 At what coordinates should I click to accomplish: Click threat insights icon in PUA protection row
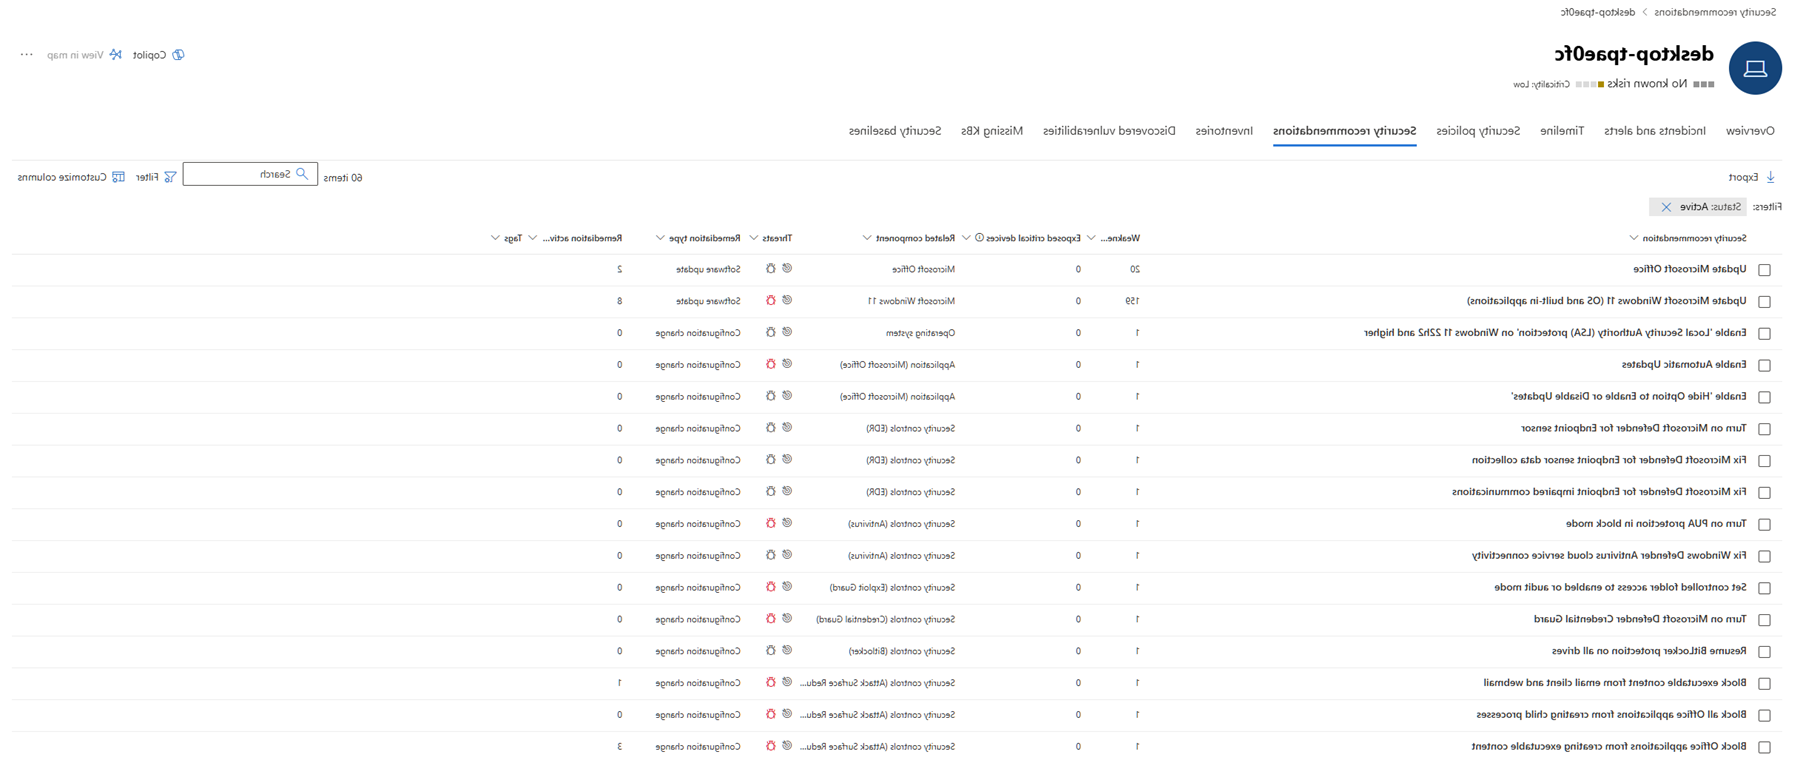coord(787,524)
